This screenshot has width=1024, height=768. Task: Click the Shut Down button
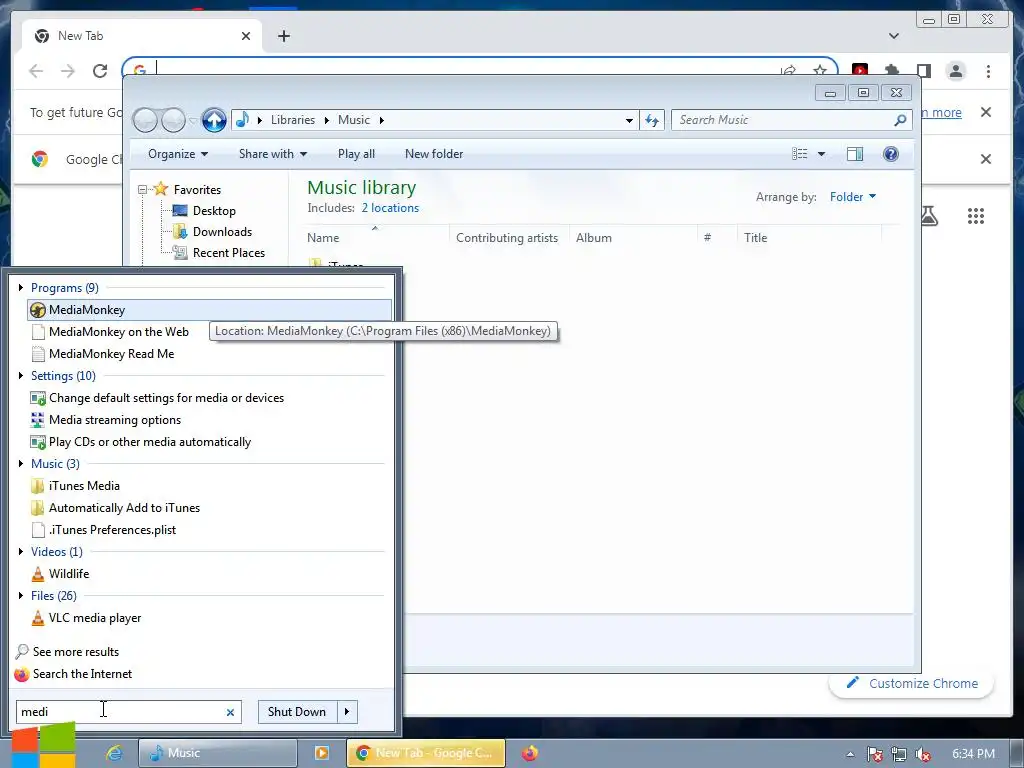[x=297, y=712]
